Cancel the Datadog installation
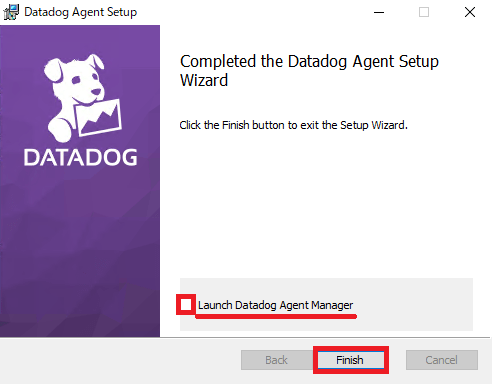 click(x=442, y=360)
